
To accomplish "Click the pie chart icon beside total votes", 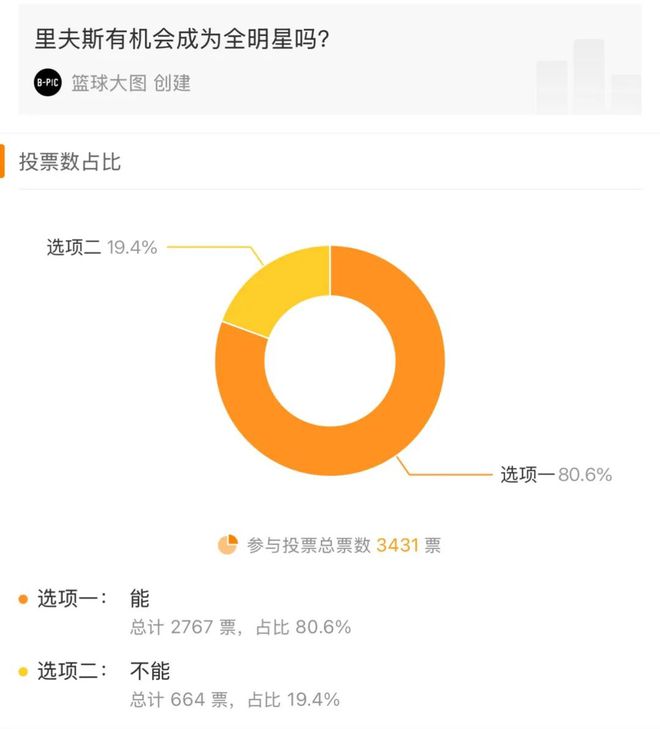I will 228,545.
